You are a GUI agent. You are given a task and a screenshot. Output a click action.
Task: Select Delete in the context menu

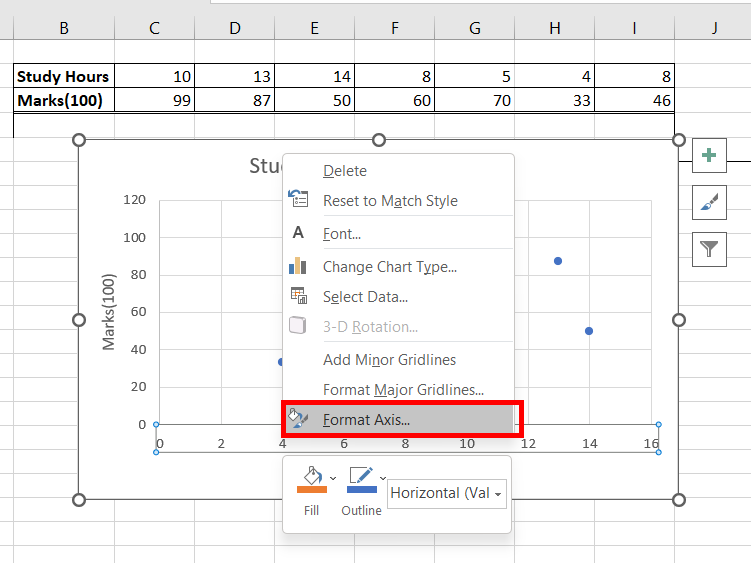pyautogui.click(x=345, y=171)
